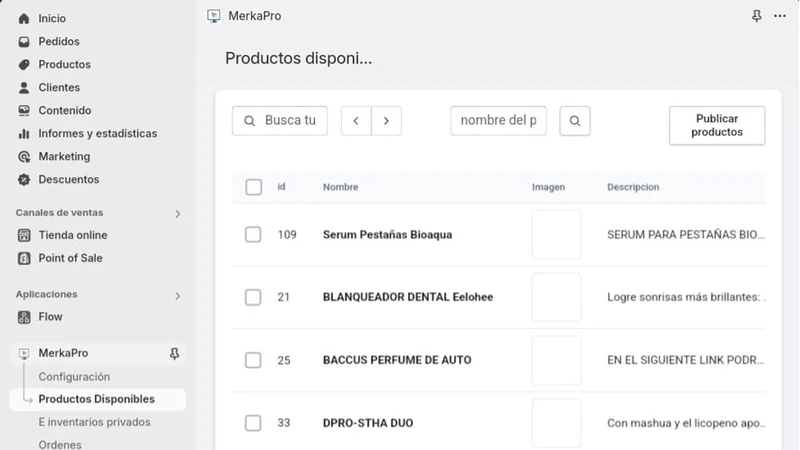Click the magnifier search button by nombre field
The width and height of the screenshot is (800, 450).
pyautogui.click(x=575, y=121)
